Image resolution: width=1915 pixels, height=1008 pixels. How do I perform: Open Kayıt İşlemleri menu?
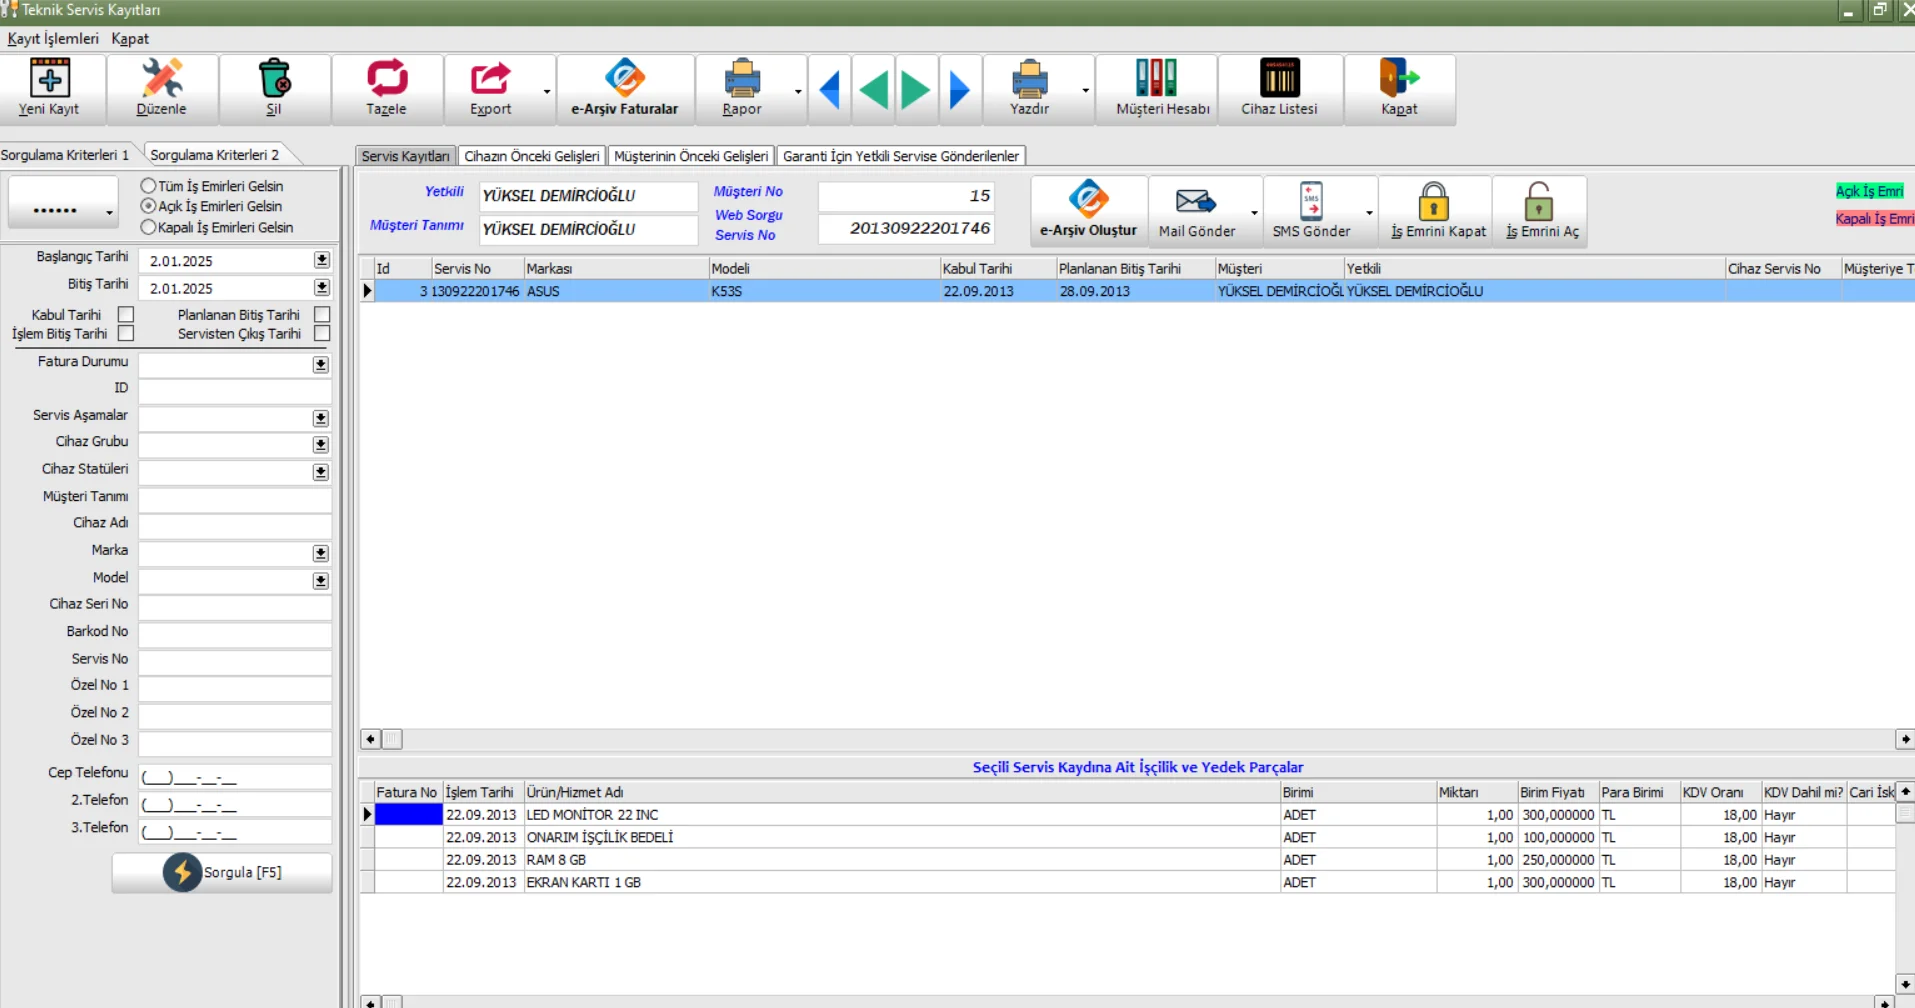point(53,38)
